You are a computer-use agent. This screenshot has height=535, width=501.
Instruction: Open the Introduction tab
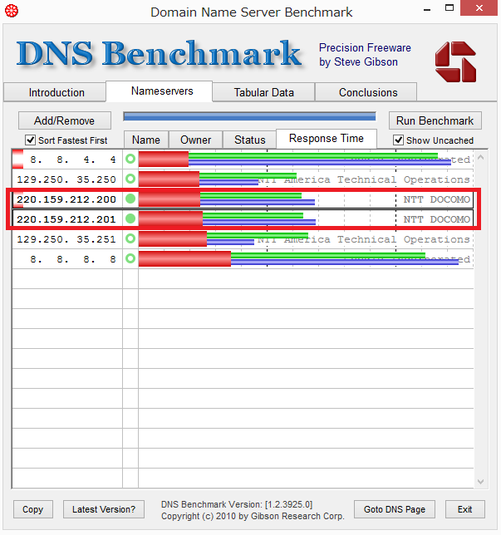pyautogui.click(x=55, y=92)
